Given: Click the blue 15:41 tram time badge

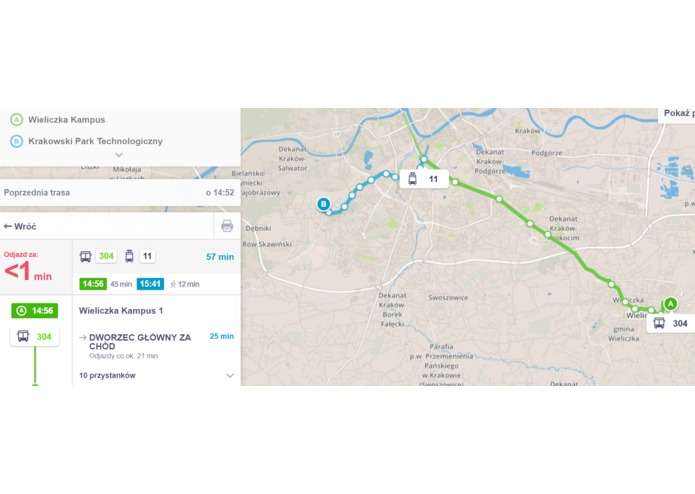Looking at the screenshot, I should point(150,284).
